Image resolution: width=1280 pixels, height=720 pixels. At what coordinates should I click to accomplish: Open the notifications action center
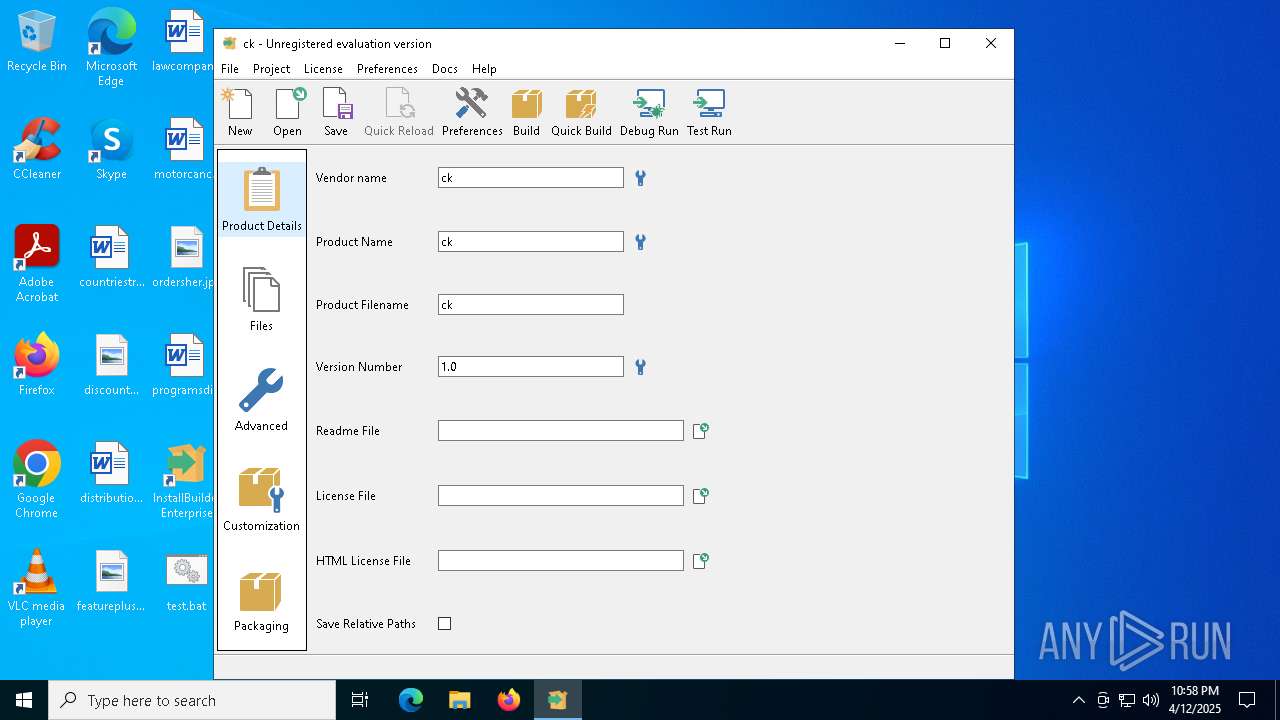click(1247, 700)
